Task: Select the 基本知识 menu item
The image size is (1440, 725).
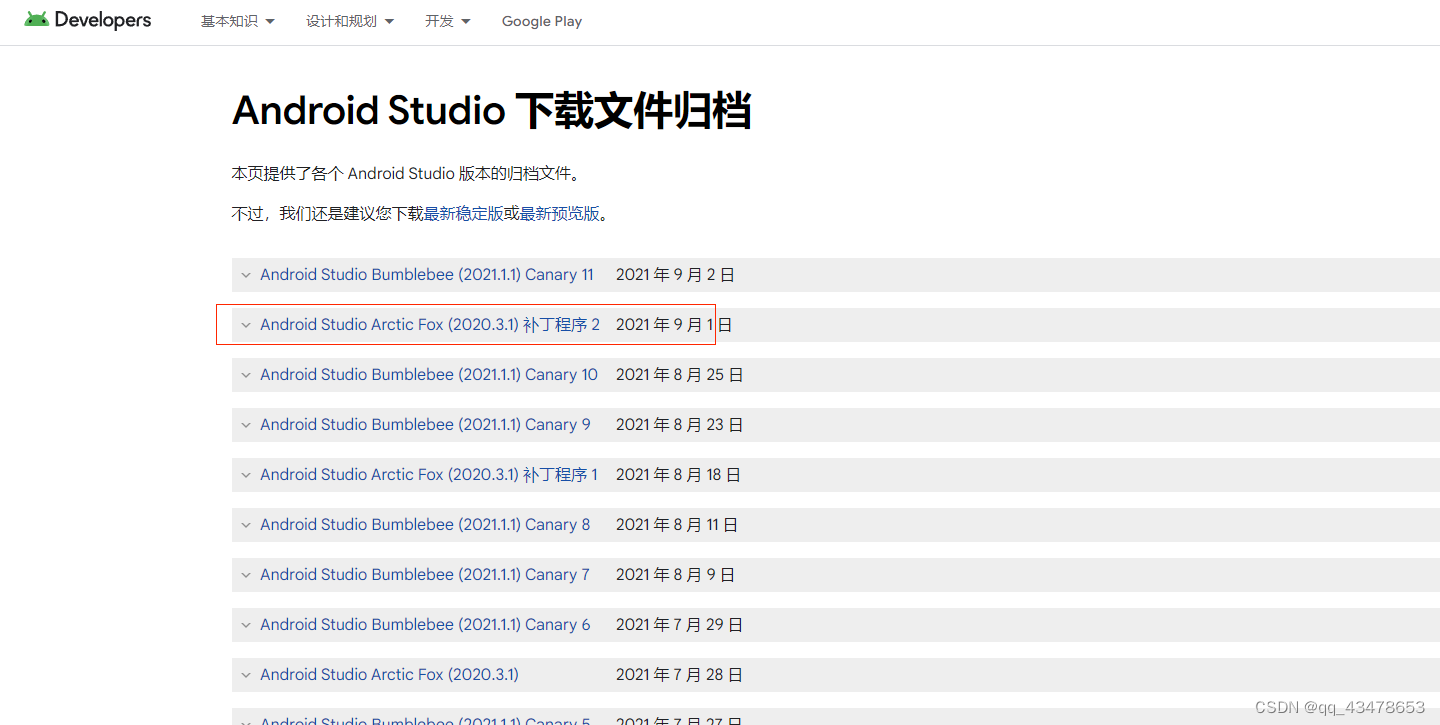Action: click(x=229, y=20)
